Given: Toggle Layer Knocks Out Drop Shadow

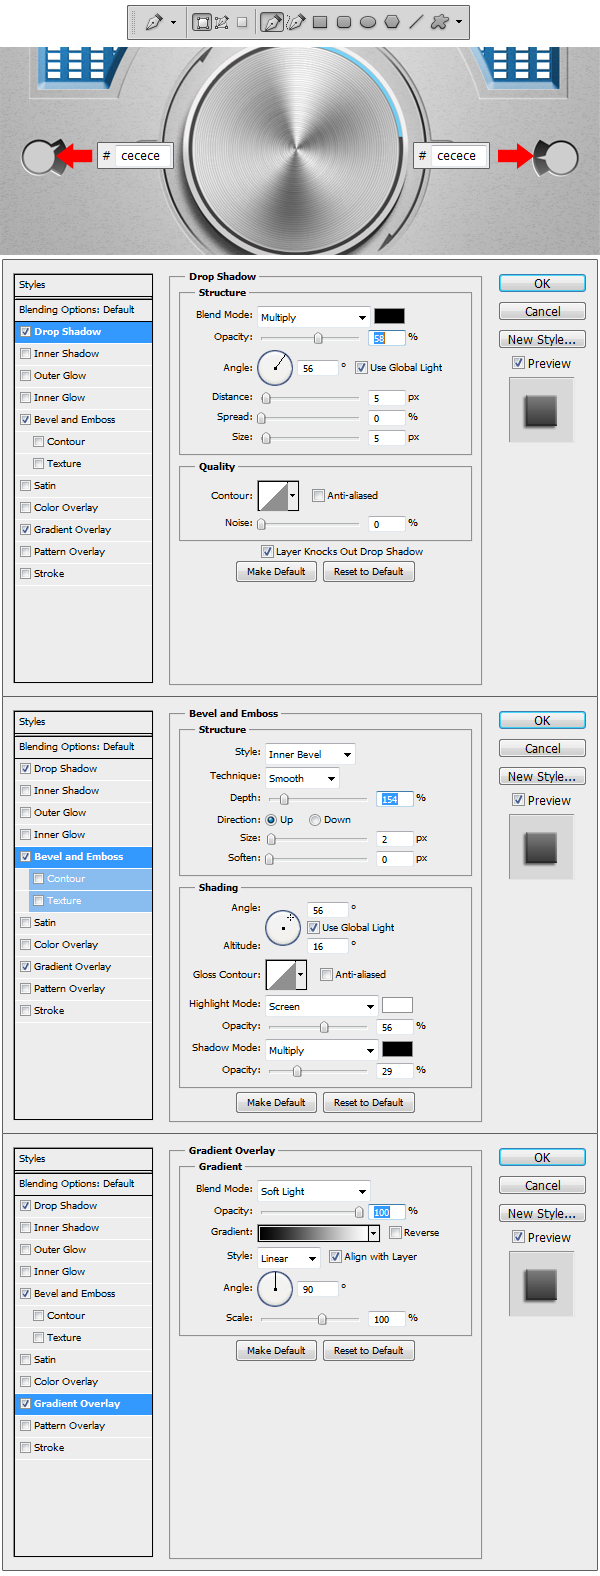Looking at the screenshot, I should tap(267, 552).
